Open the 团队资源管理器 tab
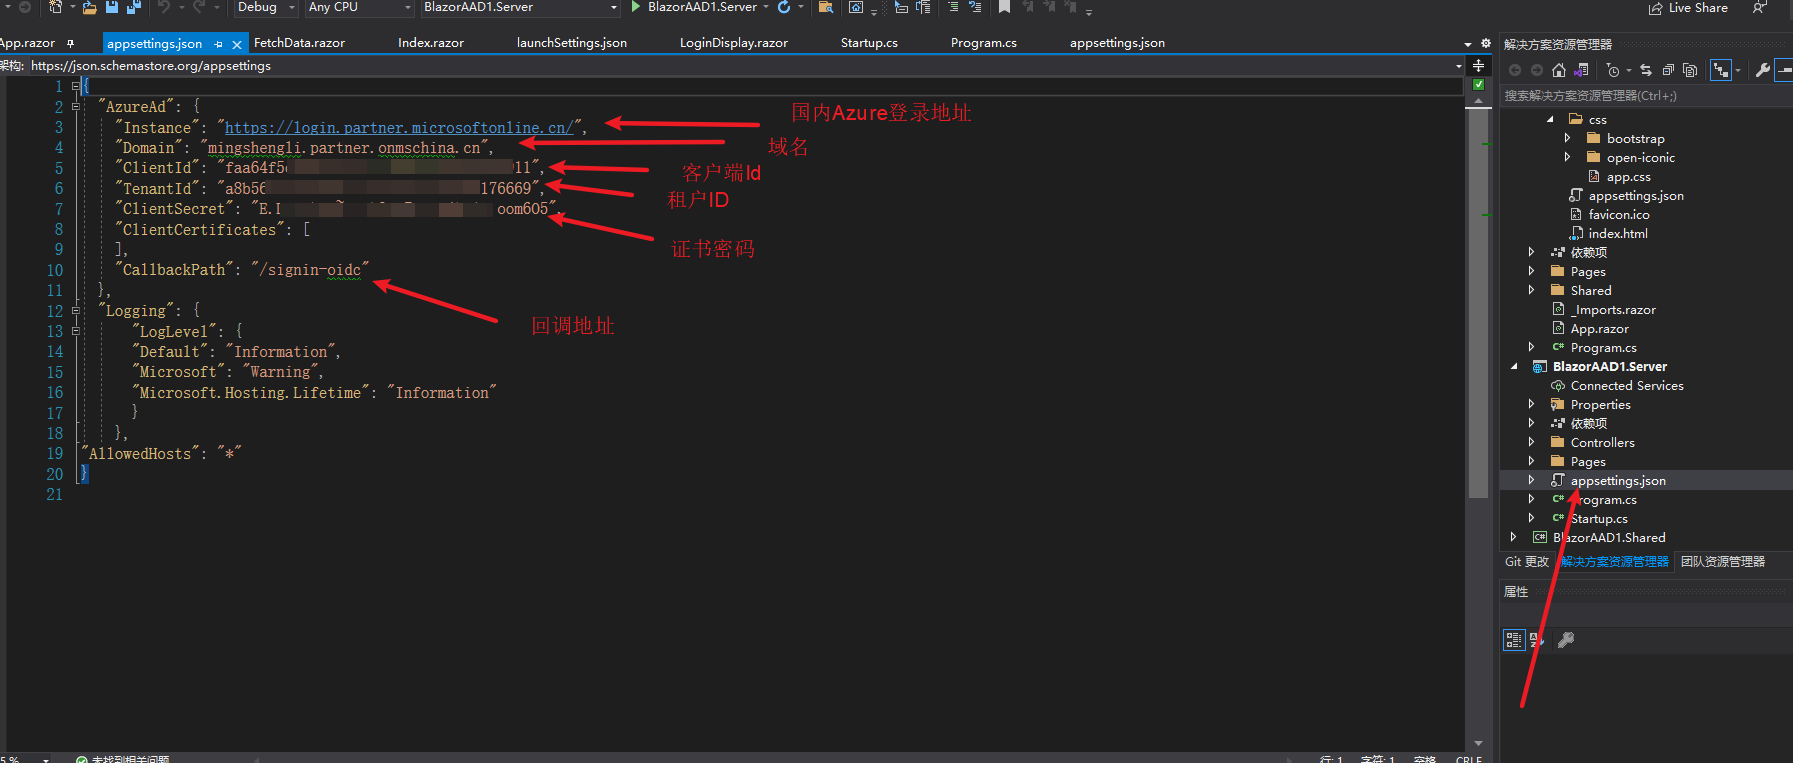Screen dimensions: 1793x763 point(1723,562)
